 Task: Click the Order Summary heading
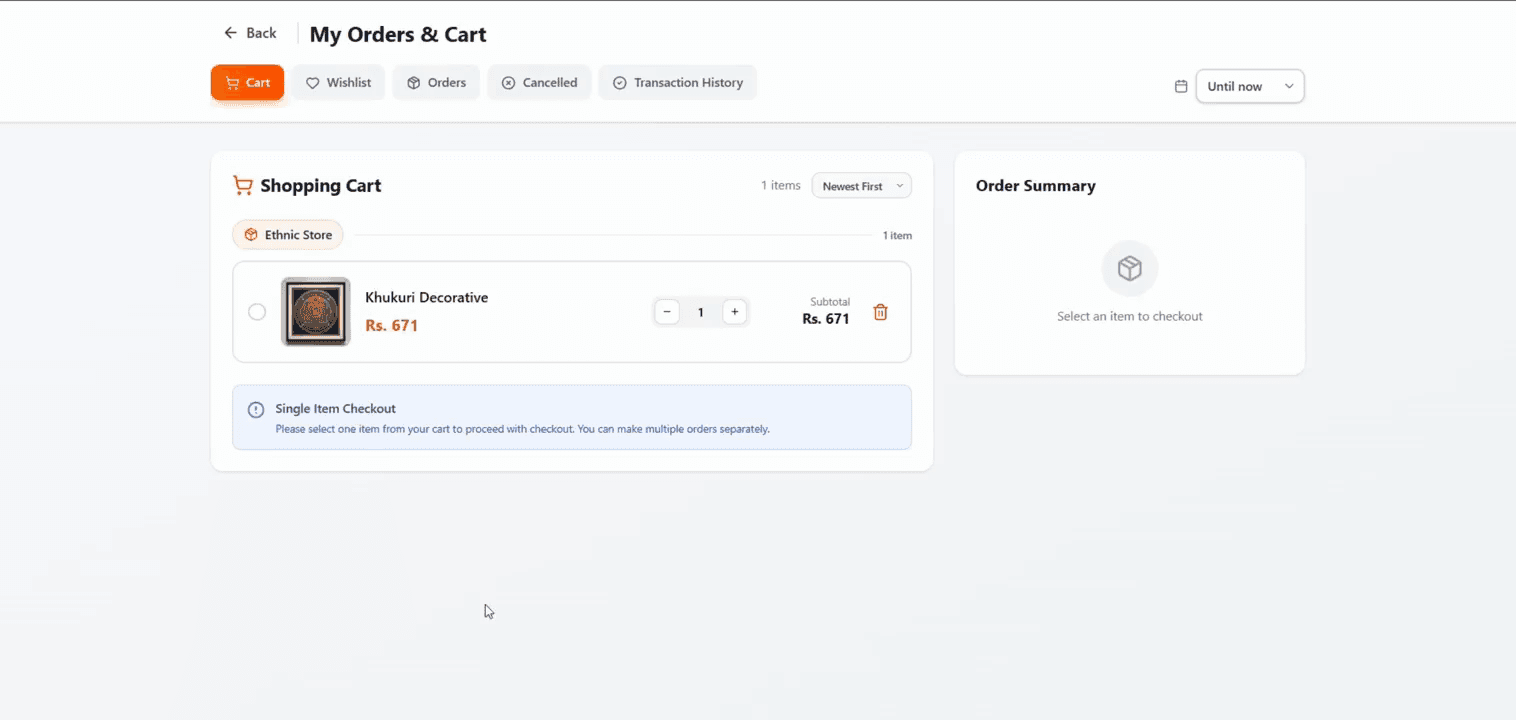point(1036,186)
